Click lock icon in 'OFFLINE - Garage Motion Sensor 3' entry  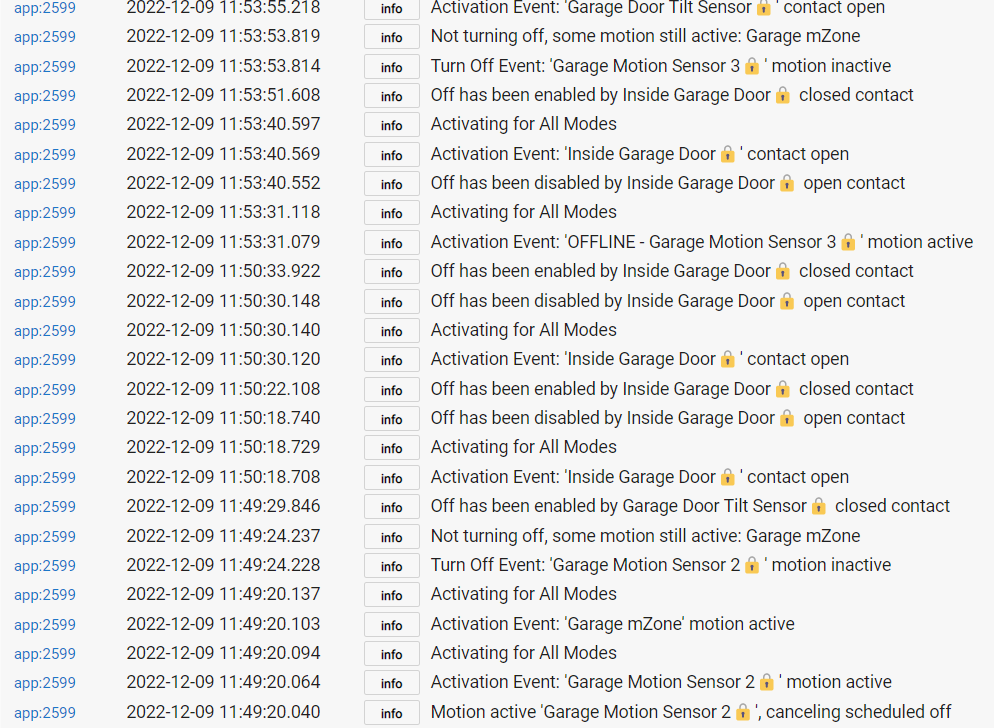(848, 242)
